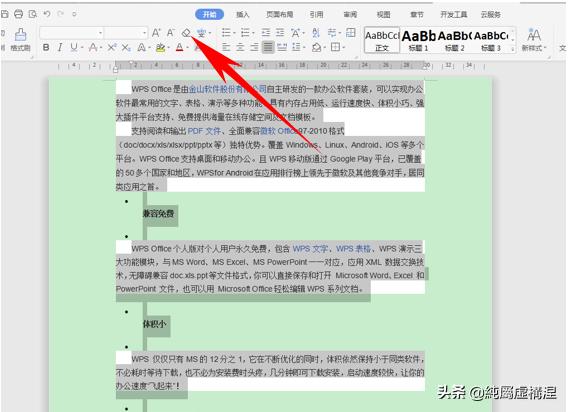Click the Borders icon

coord(335,47)
